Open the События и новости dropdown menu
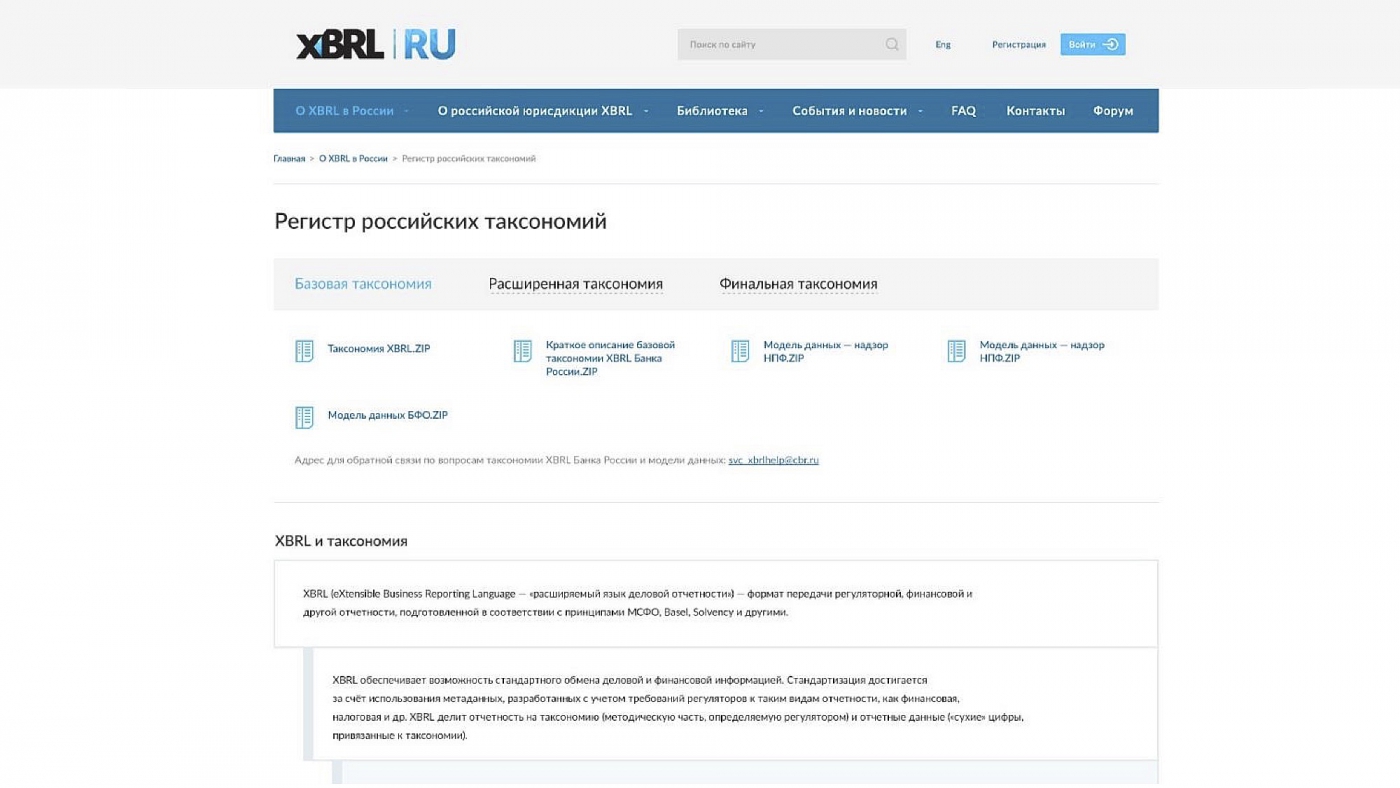Screen dimensions: 1400x788 (856, 111)
